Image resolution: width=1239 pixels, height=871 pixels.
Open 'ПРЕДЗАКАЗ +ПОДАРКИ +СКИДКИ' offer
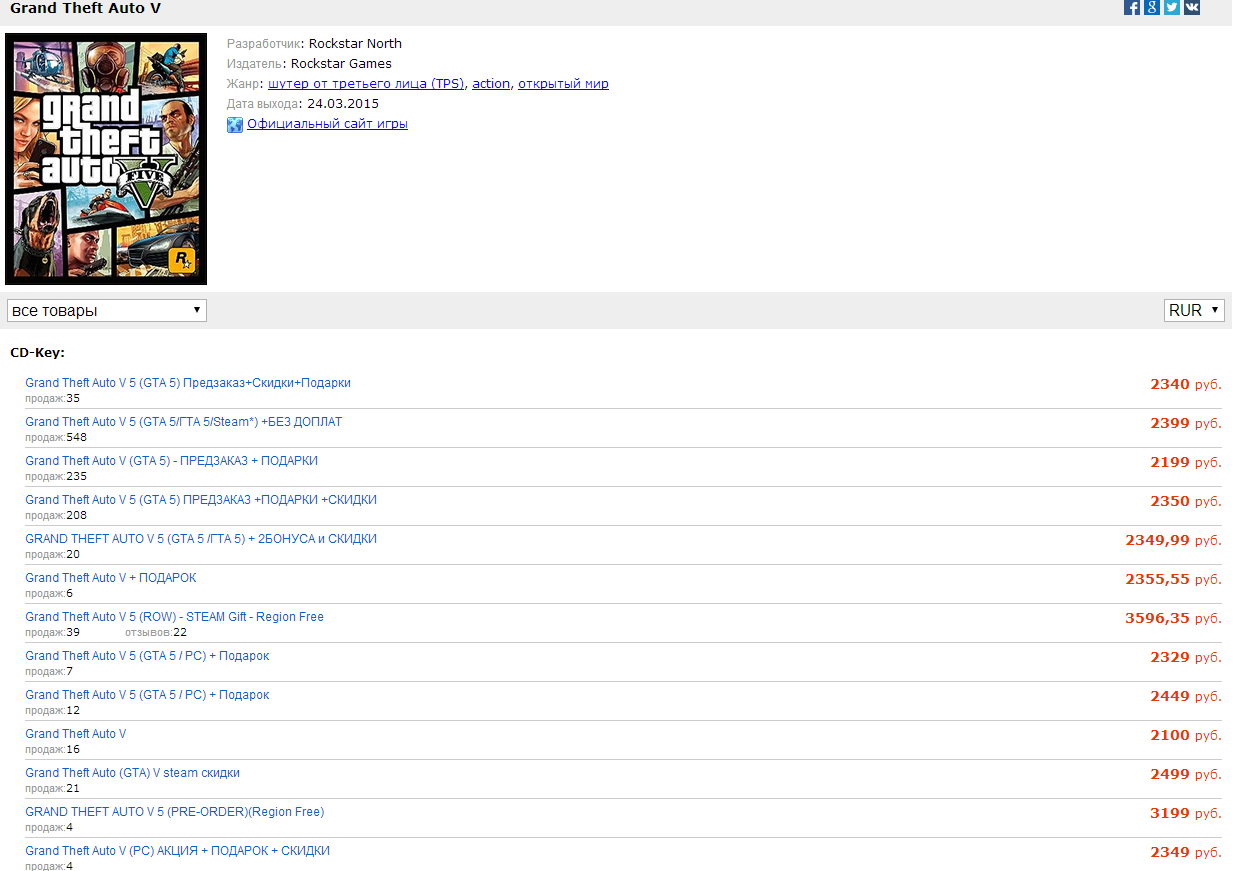click(x=201, y=500)
